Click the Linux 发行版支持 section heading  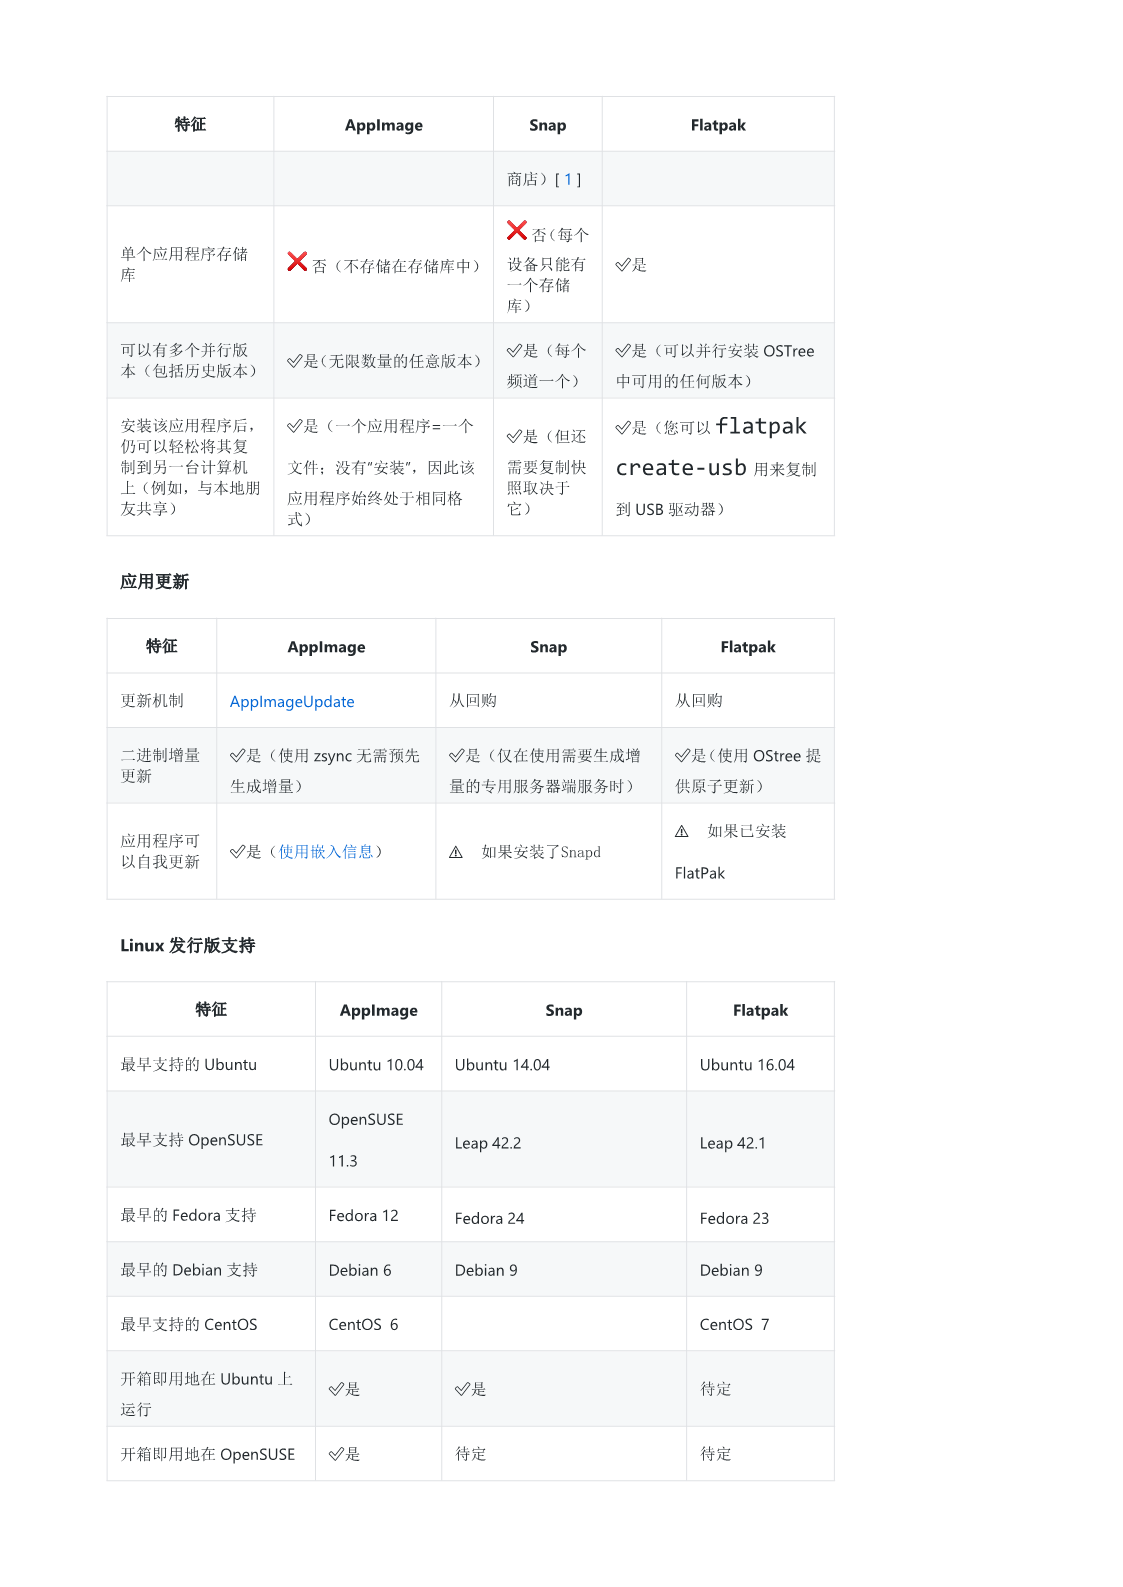click(x=188, y=946)
